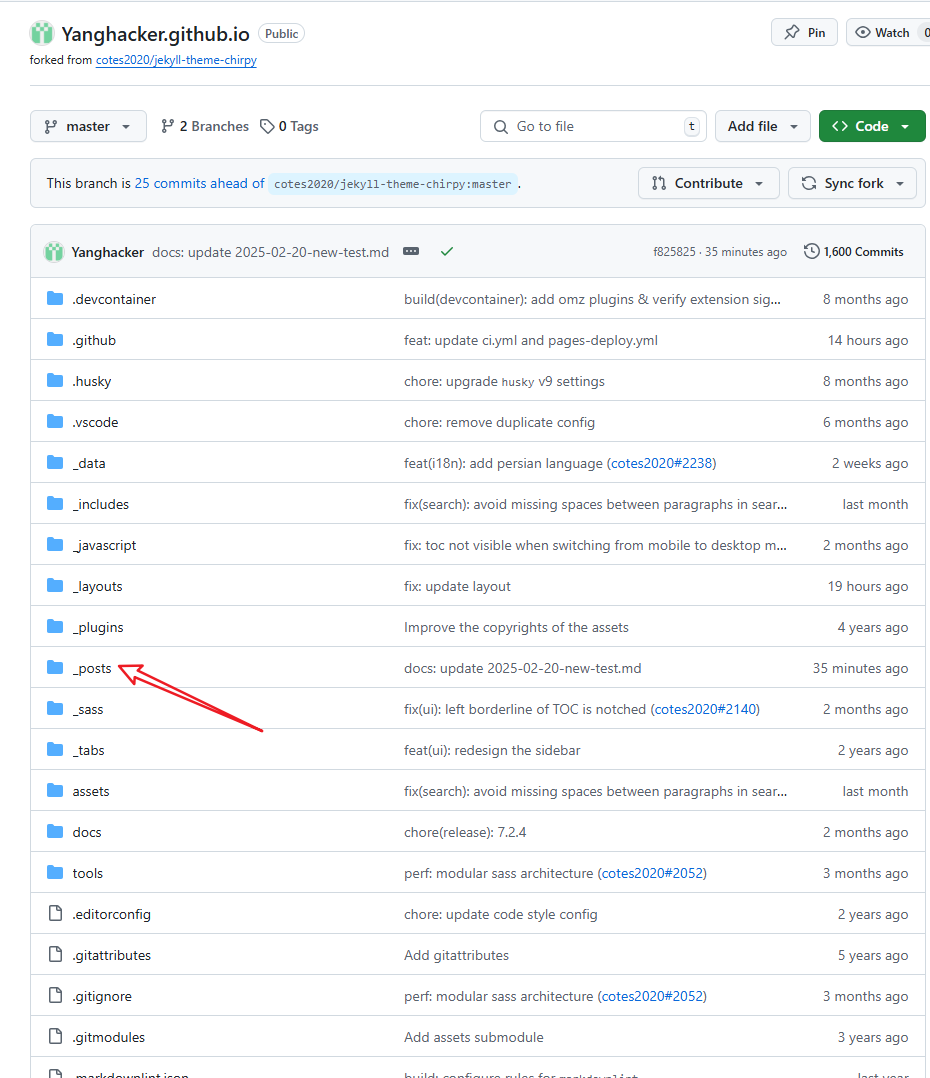Click the .devcontainer folder icon
Screen dimensions: 930x1078
55,298
